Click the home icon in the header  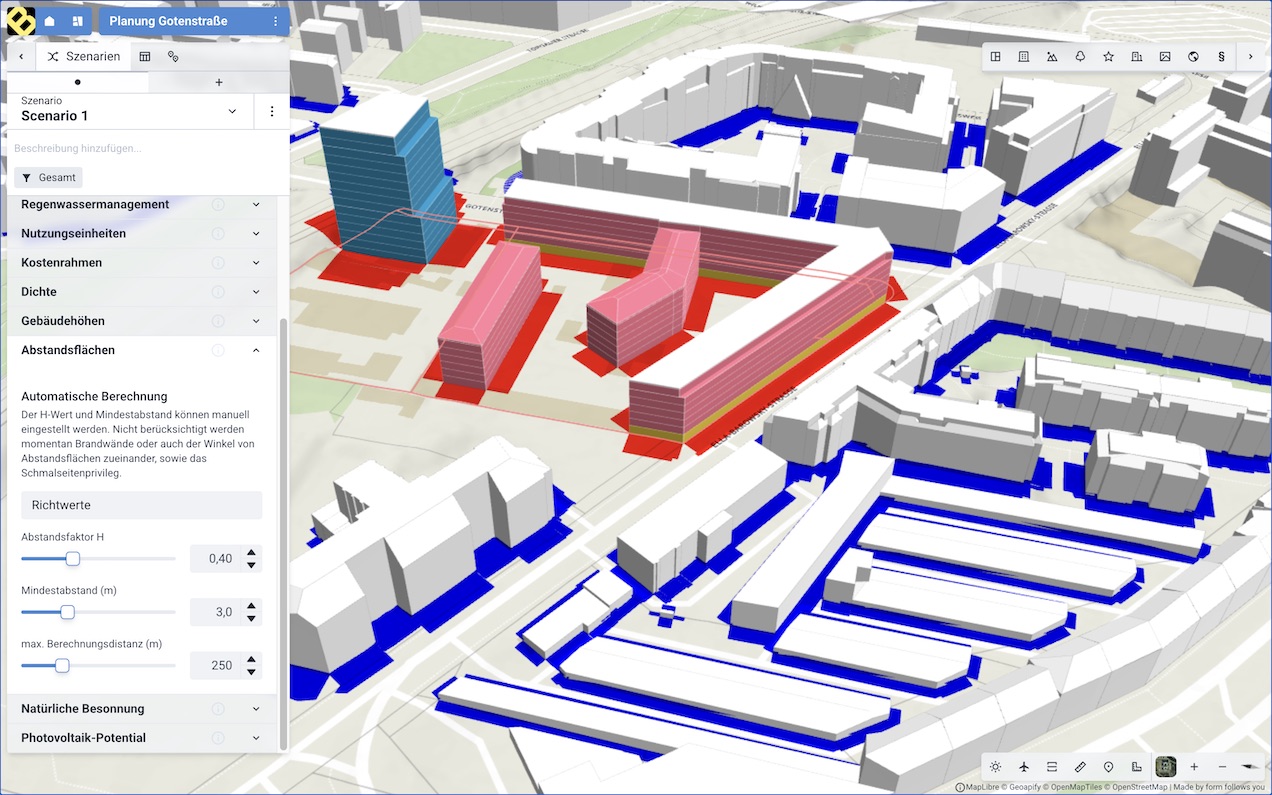tap(49, 21)
